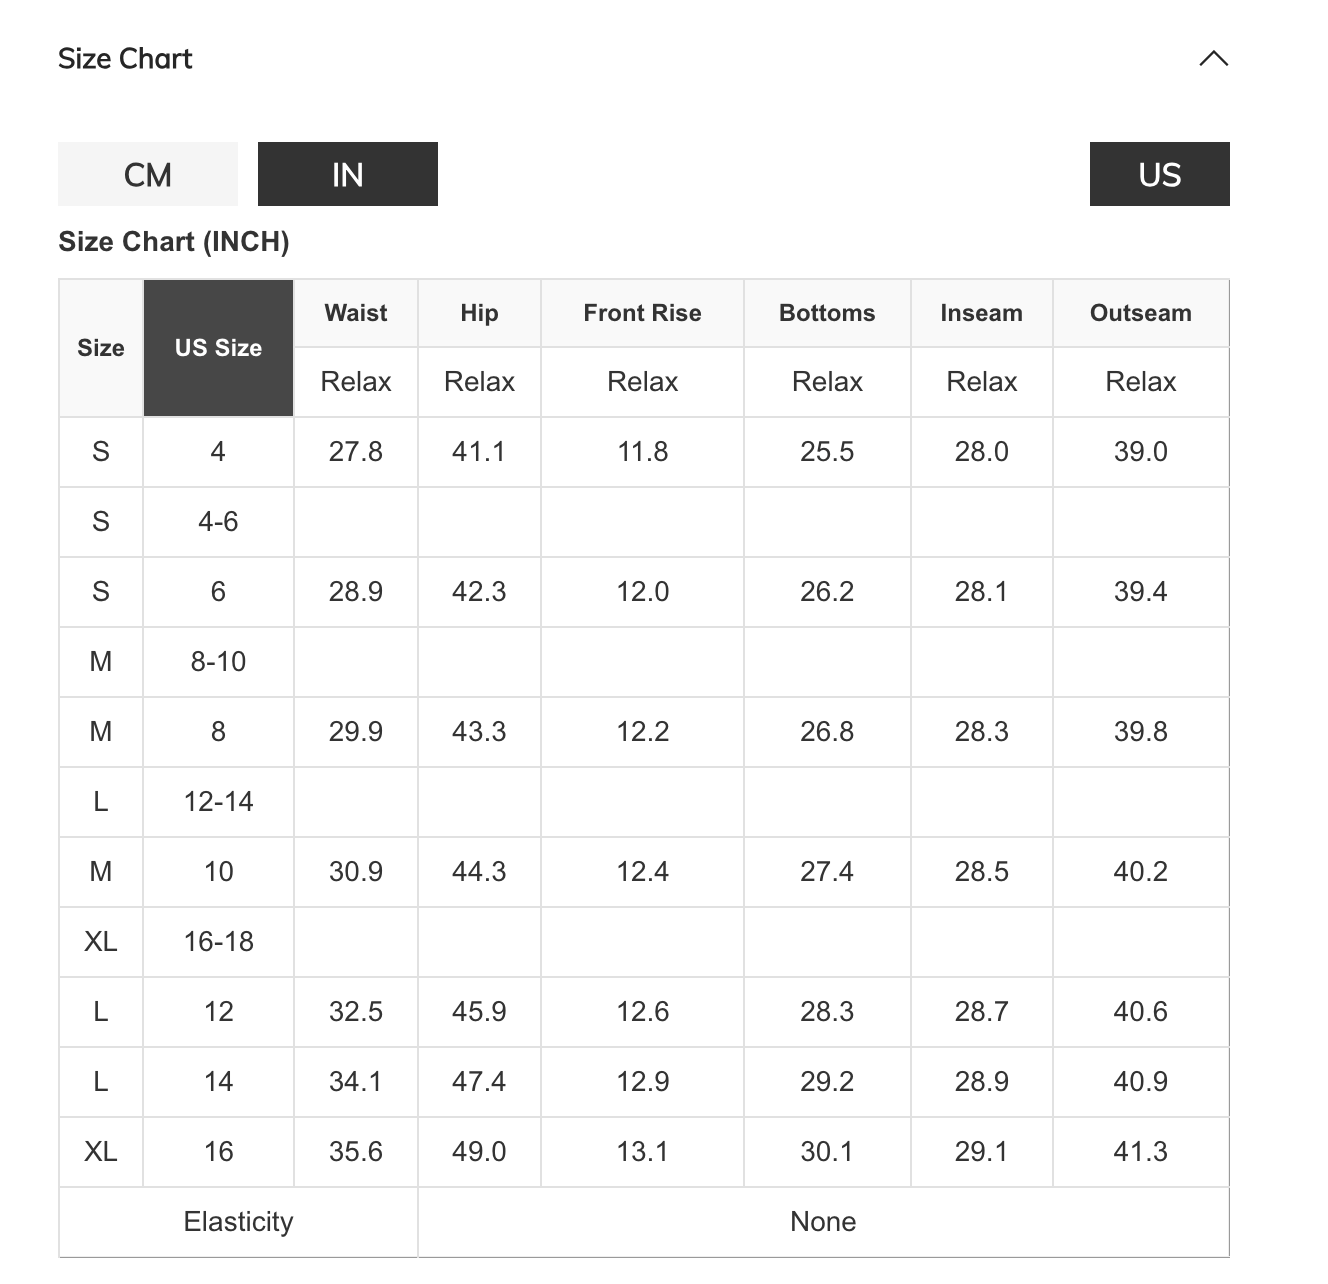
Task: Select the US size 12-14 cell
Action: click(218, 802)
